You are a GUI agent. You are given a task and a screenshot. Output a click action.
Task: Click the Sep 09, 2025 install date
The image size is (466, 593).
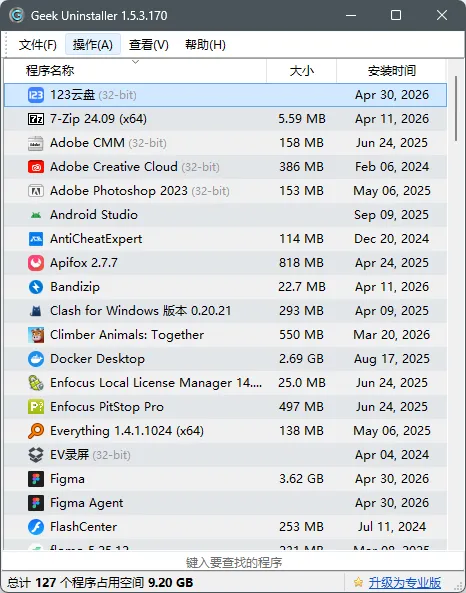(x=391, y=215)
